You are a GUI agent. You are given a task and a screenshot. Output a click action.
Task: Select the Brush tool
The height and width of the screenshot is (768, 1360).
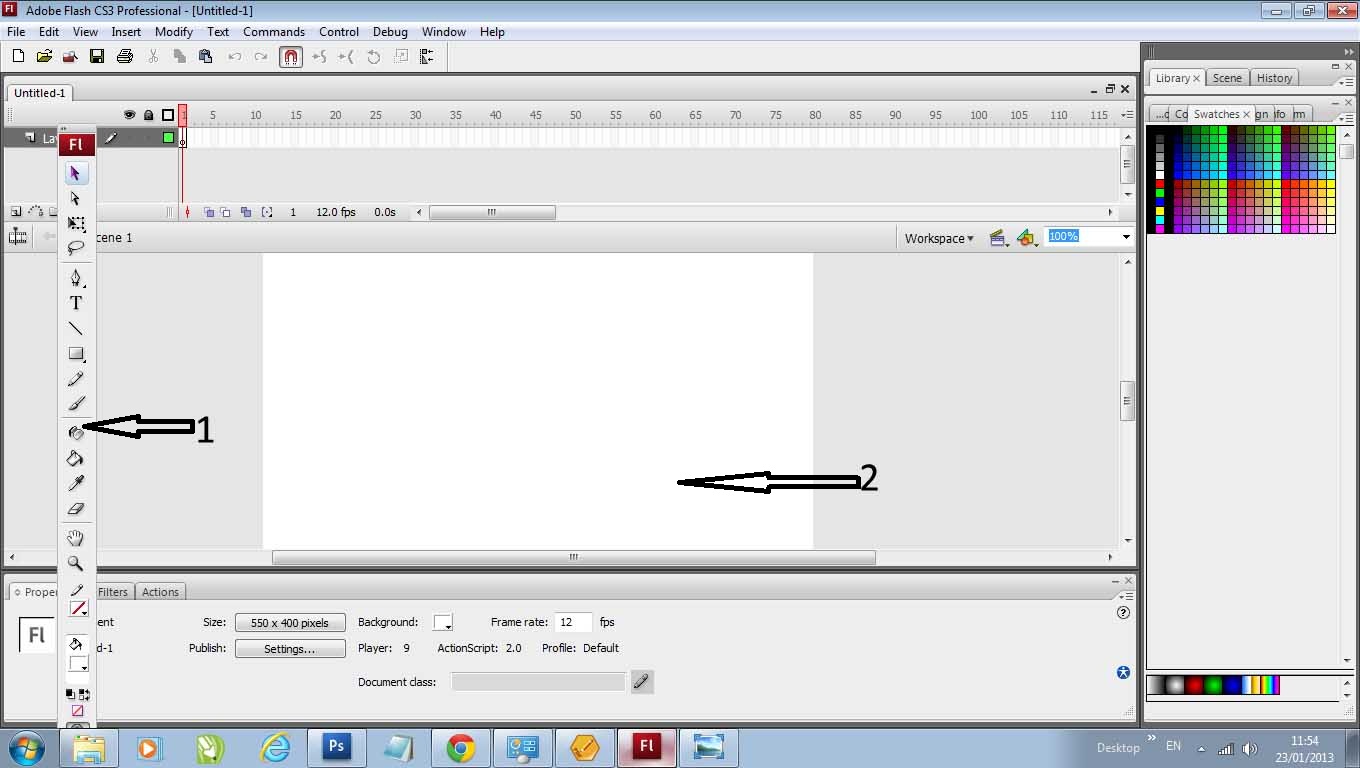[x=75, y=404]
